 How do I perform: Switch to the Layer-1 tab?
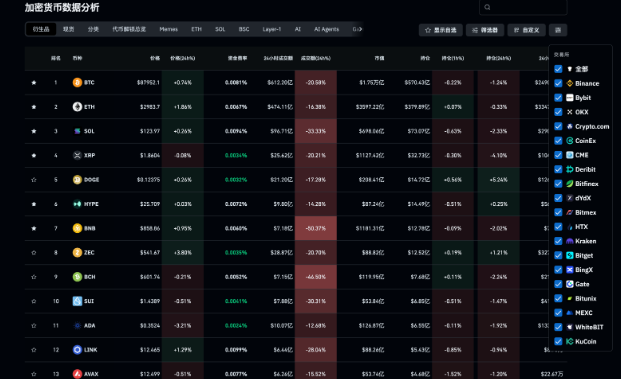pos(272,29)
